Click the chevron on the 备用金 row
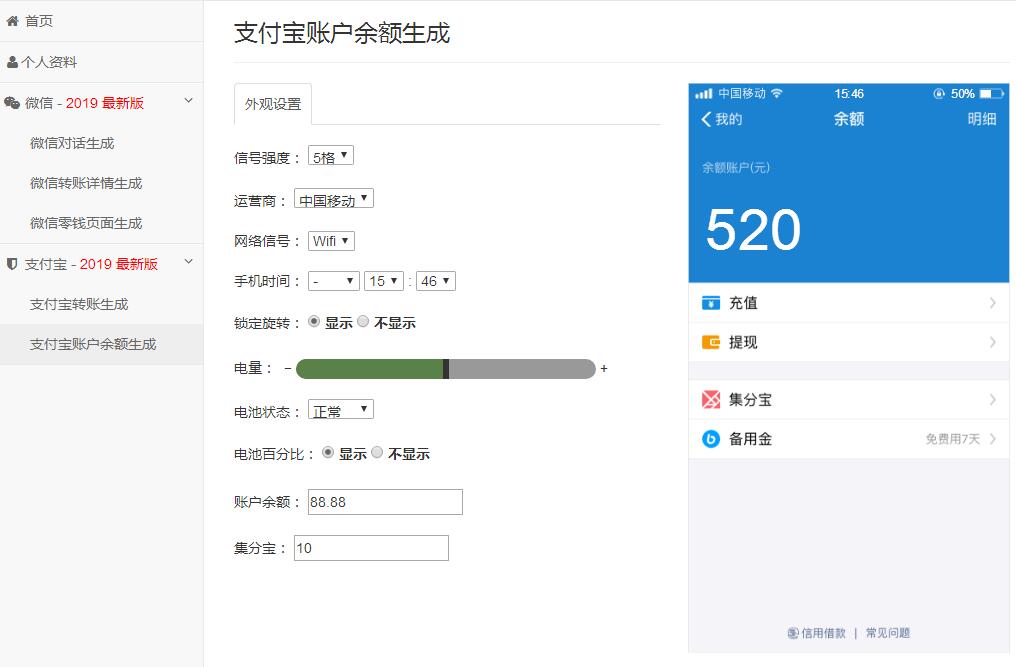Screen dimensions: 1016x667 993,439
